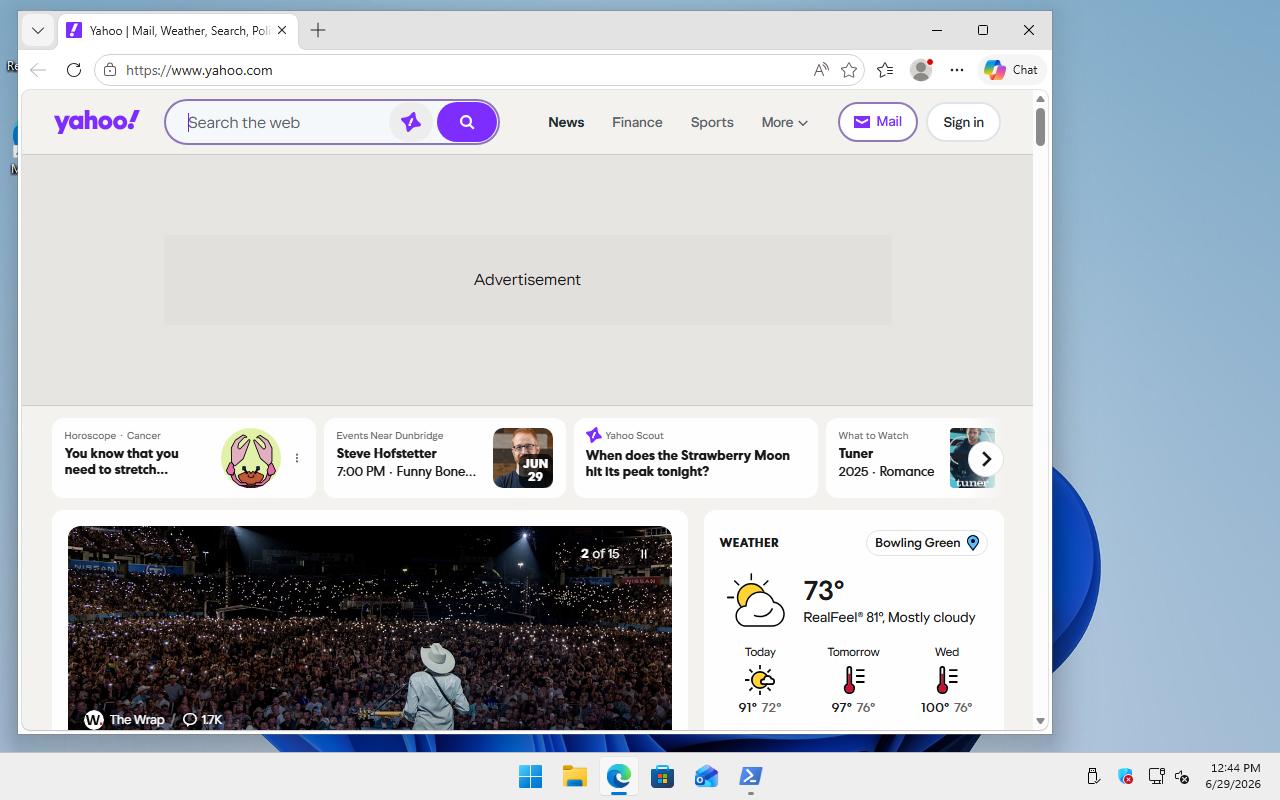Open Yahoo Mail button

click(x=877, y=122)
